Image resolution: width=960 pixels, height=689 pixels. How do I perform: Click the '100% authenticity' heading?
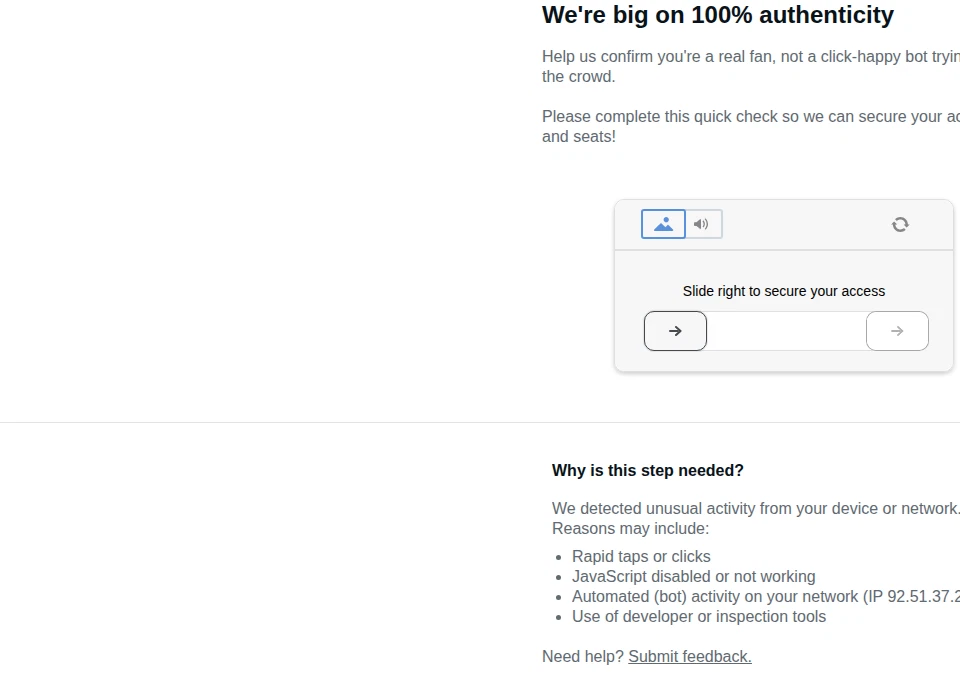tap(718, 15)
